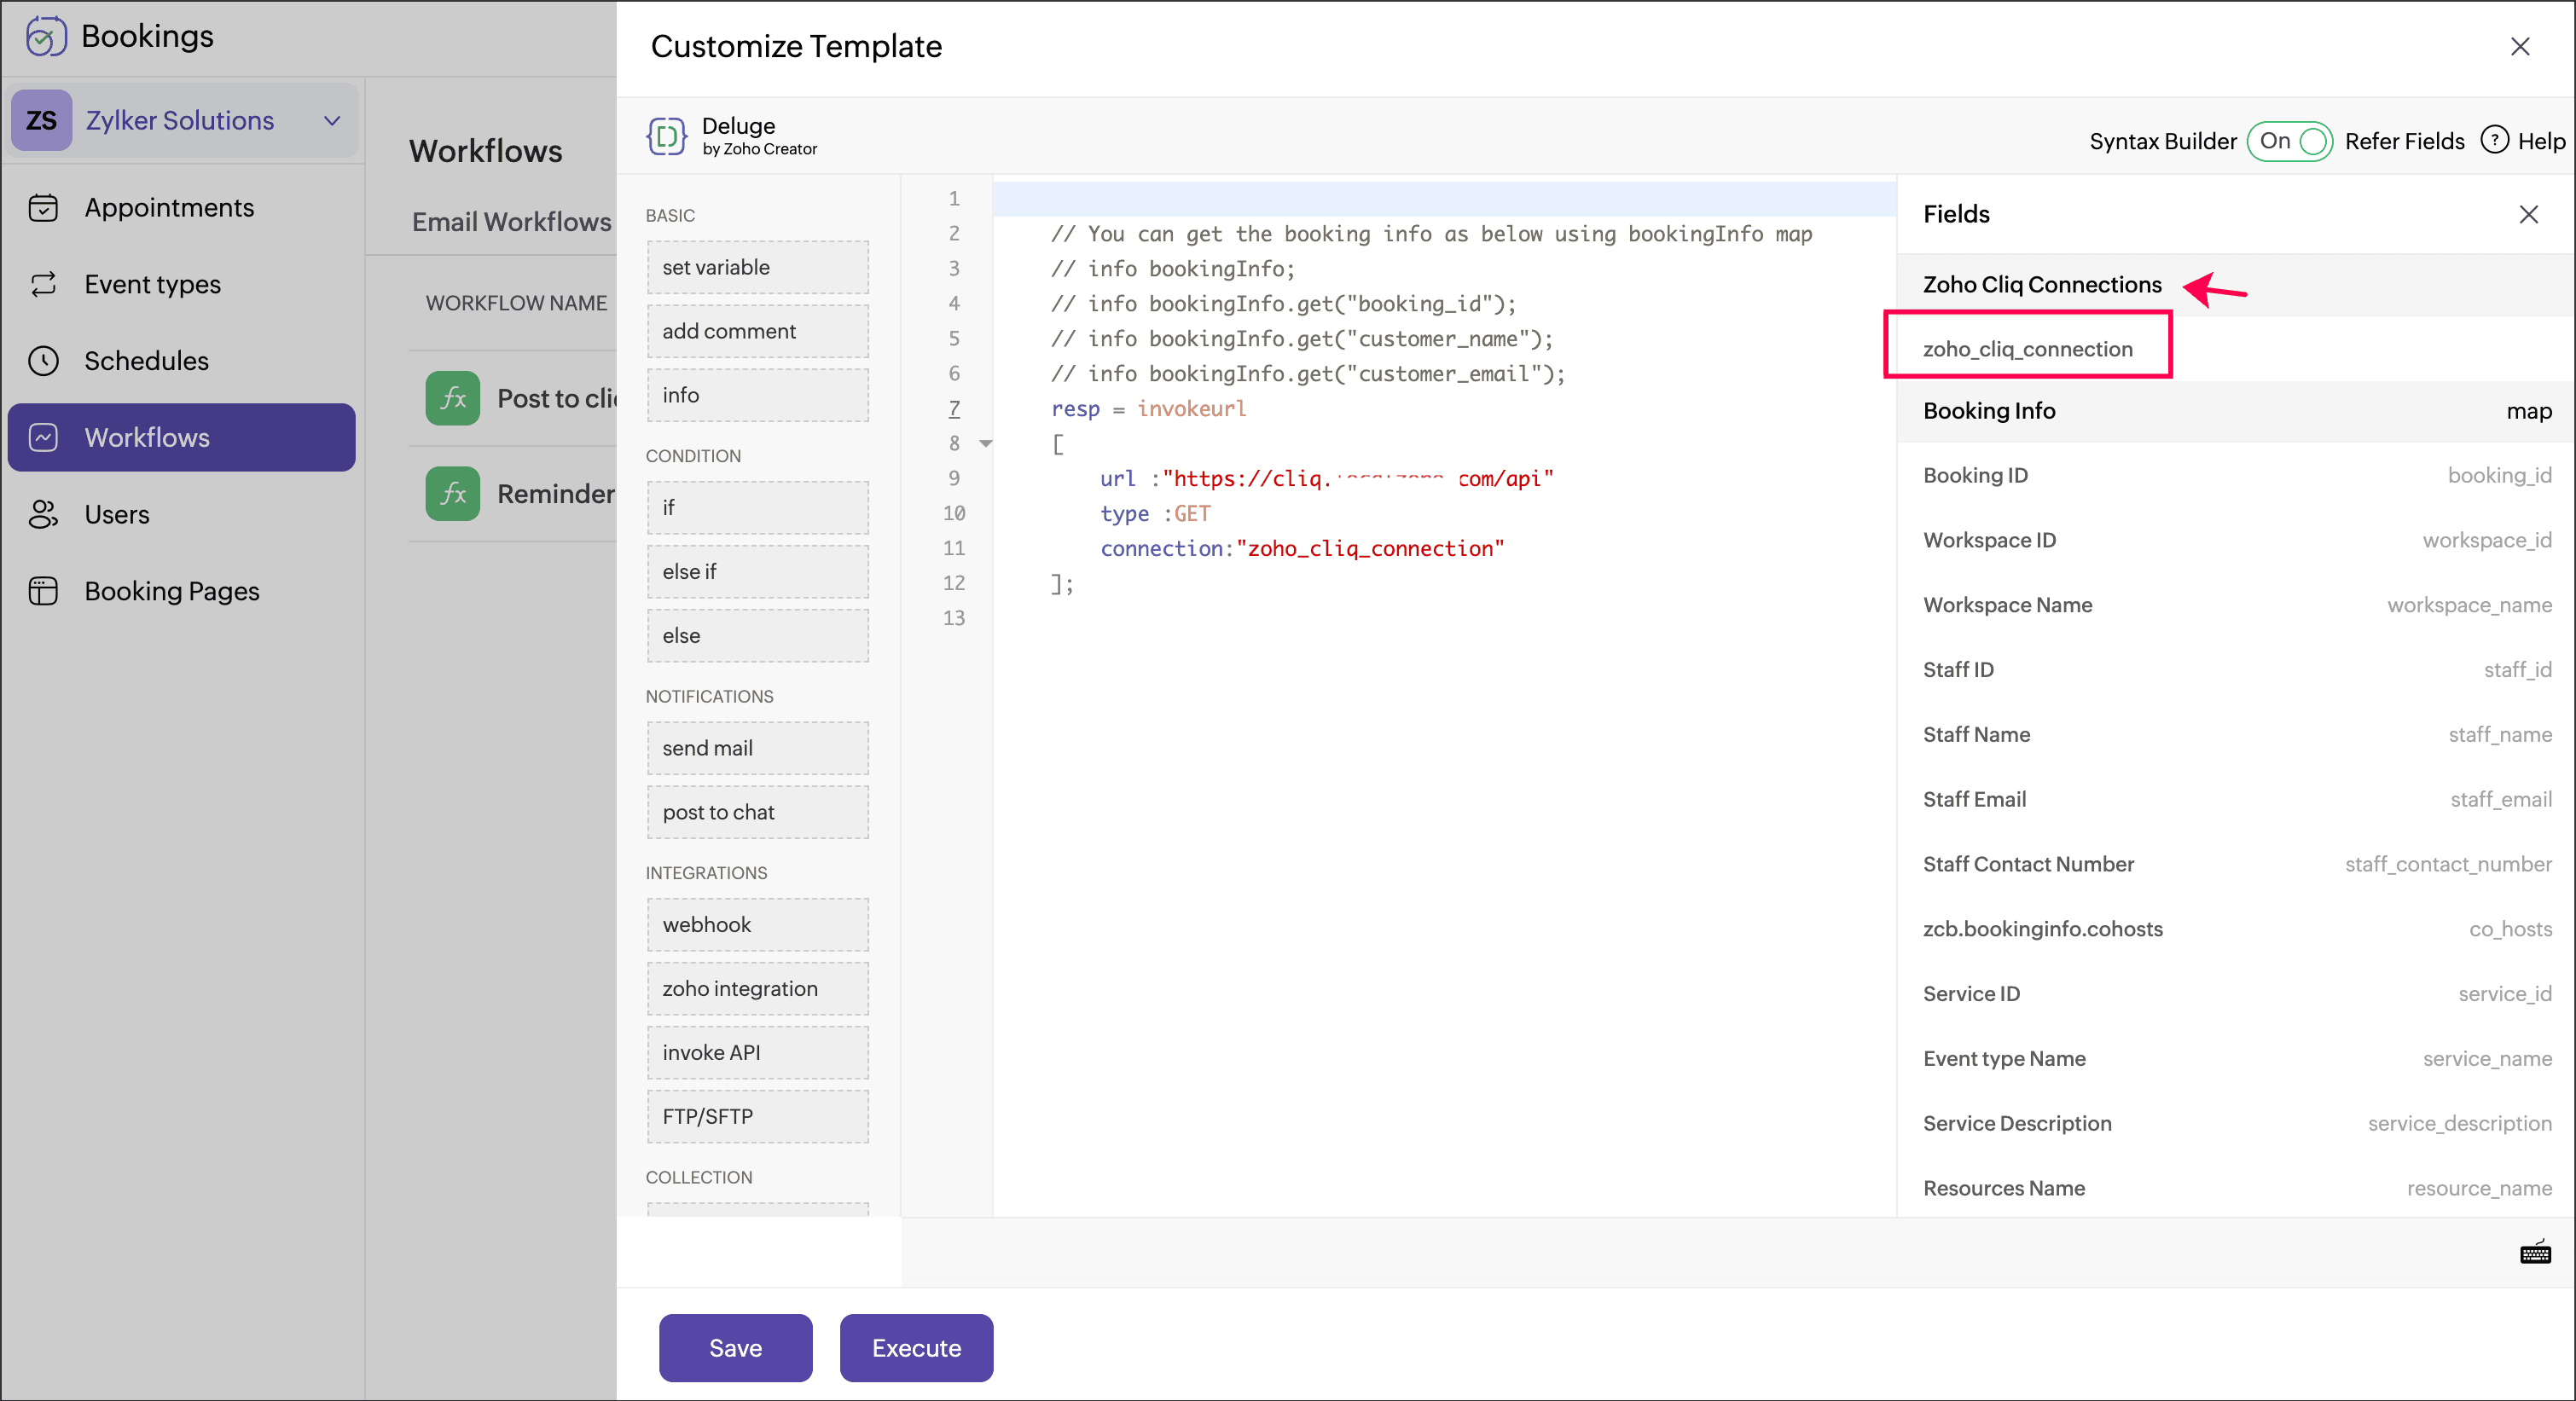
Task: Insert the Staff Name field
Action: [x=2236, y=735]
